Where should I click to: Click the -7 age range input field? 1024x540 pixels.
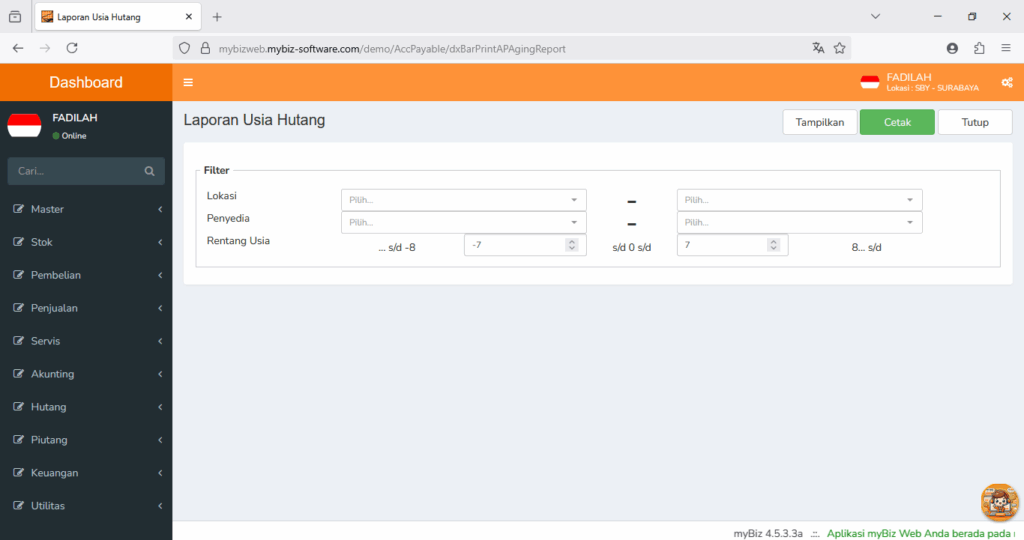coord(525,245)
